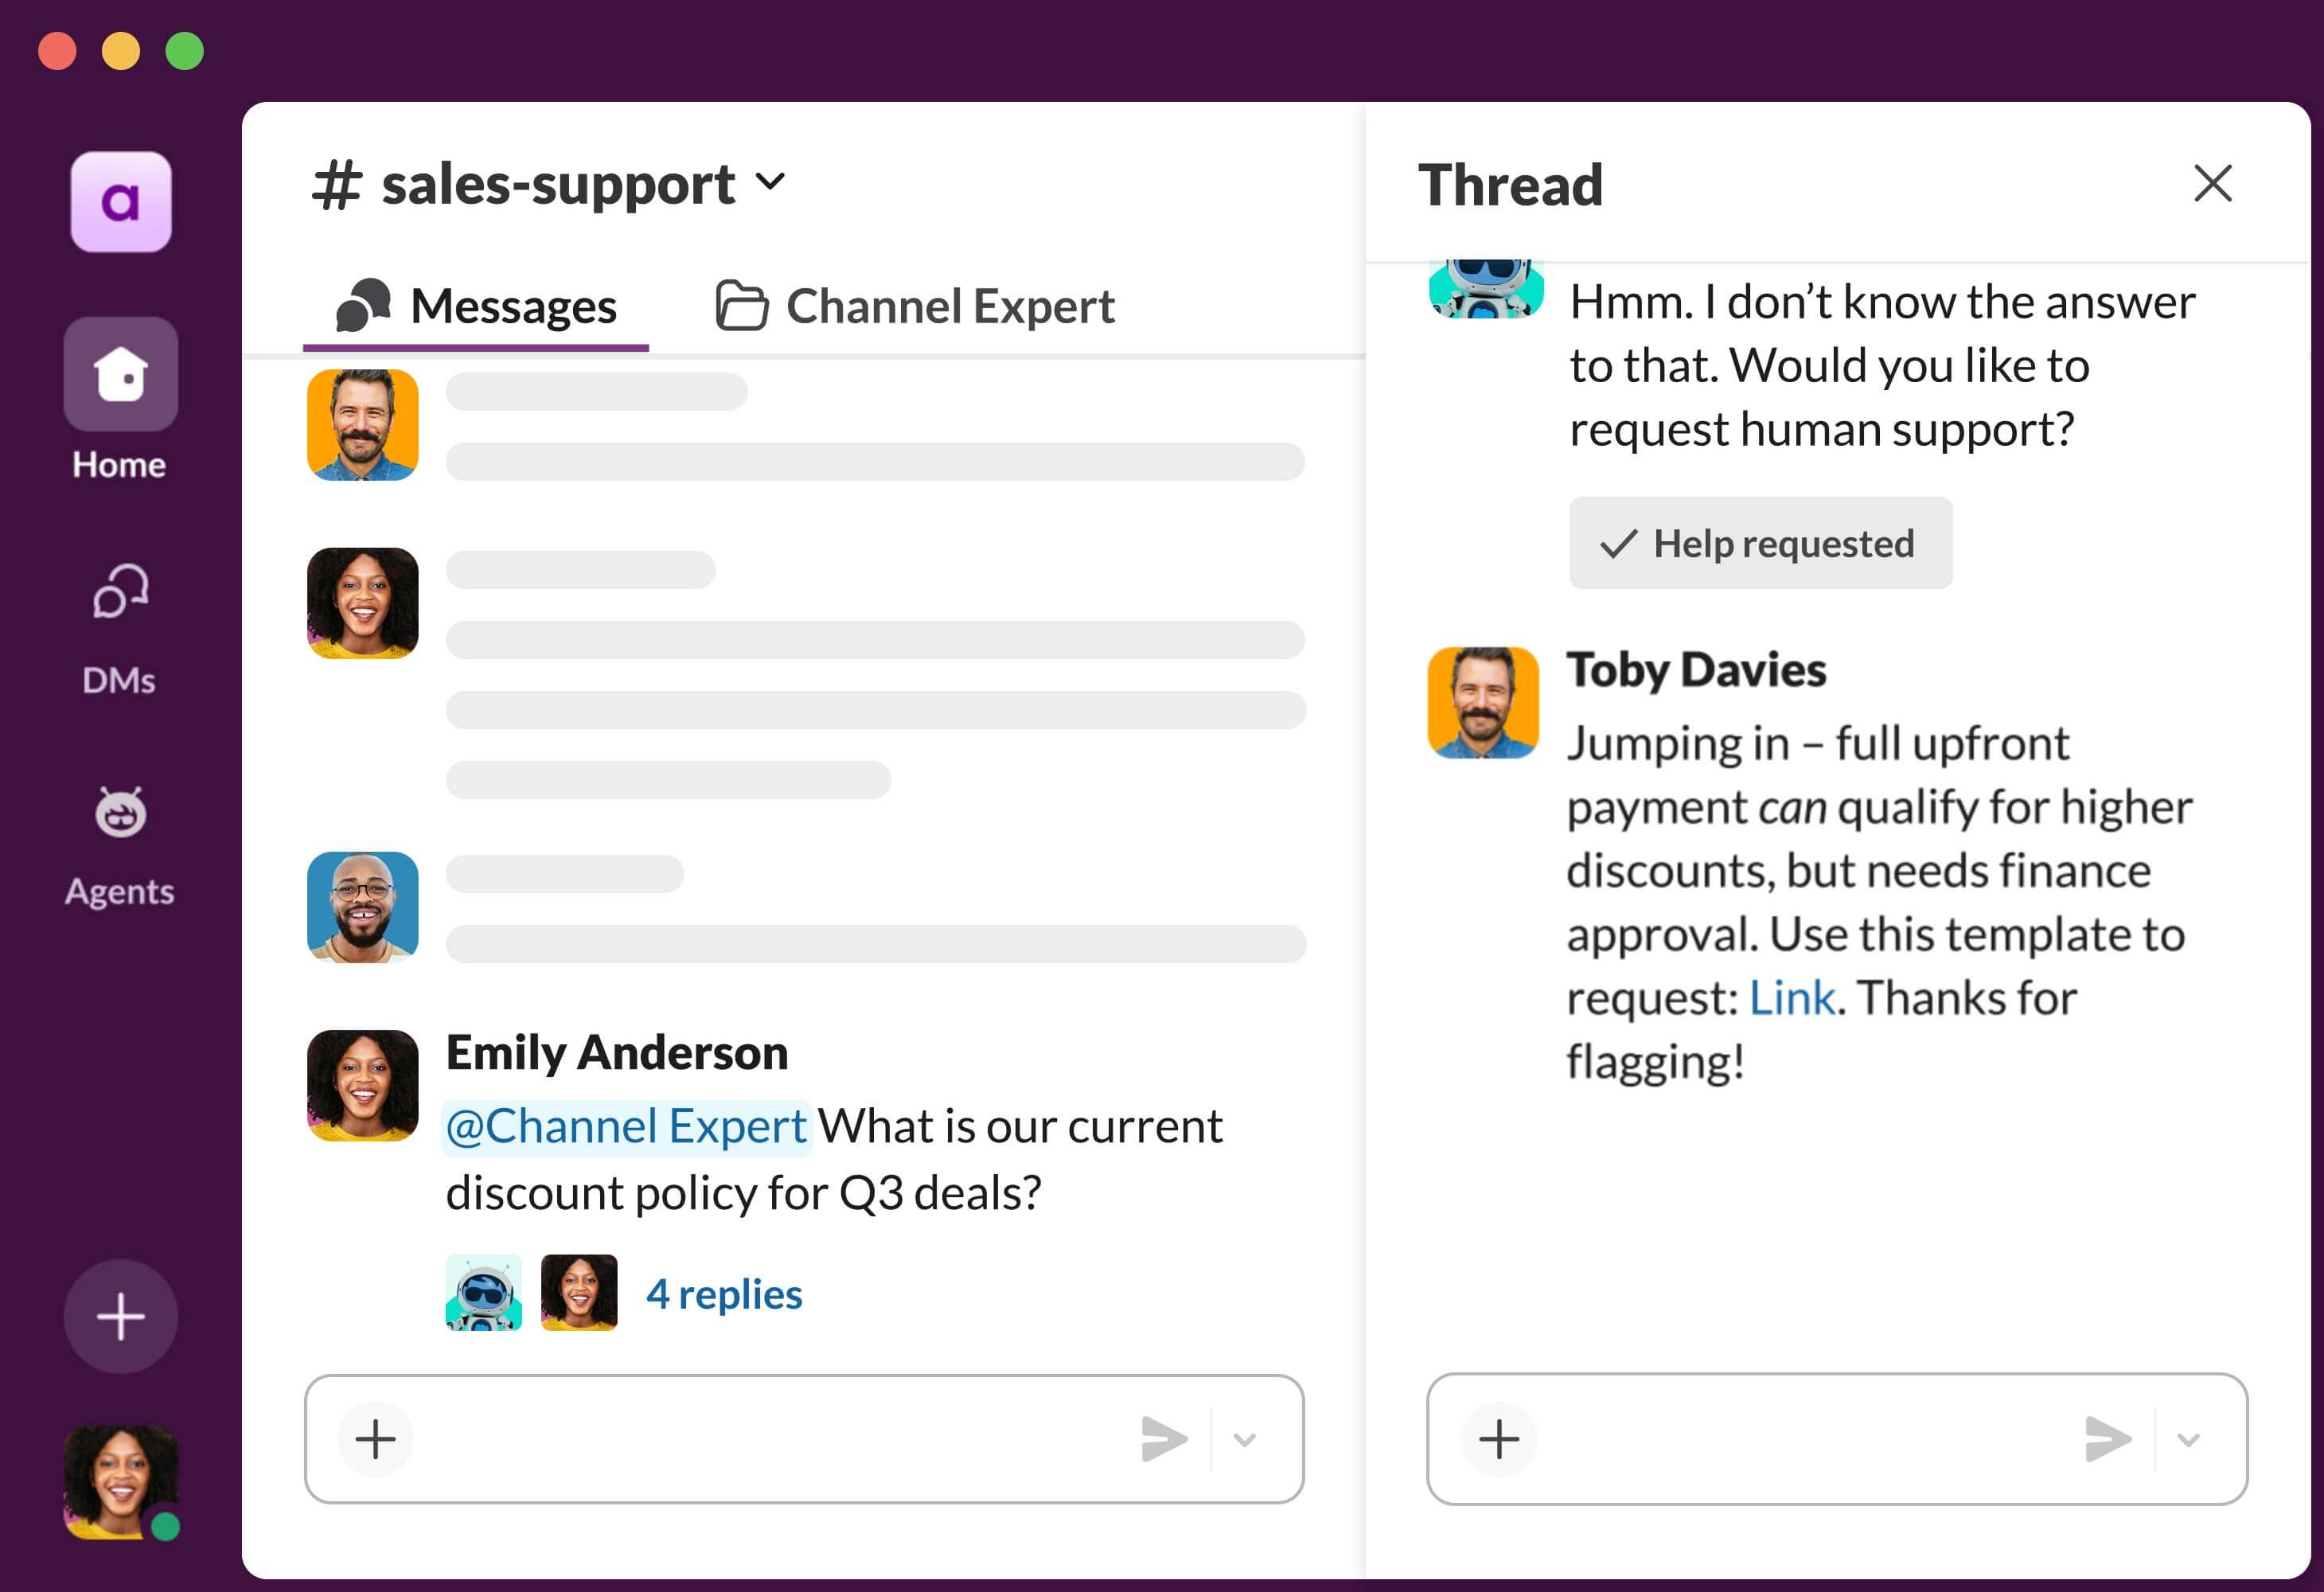
Task: Click the send arrow in channel composer
Action: click(x=1164, y=1439)
